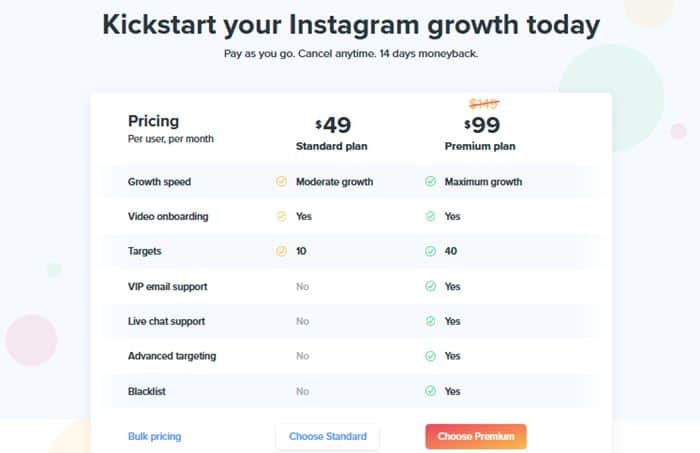Click the $99 Premium plan price
Viewport: 700px width, 453px height.
(482, 125)
